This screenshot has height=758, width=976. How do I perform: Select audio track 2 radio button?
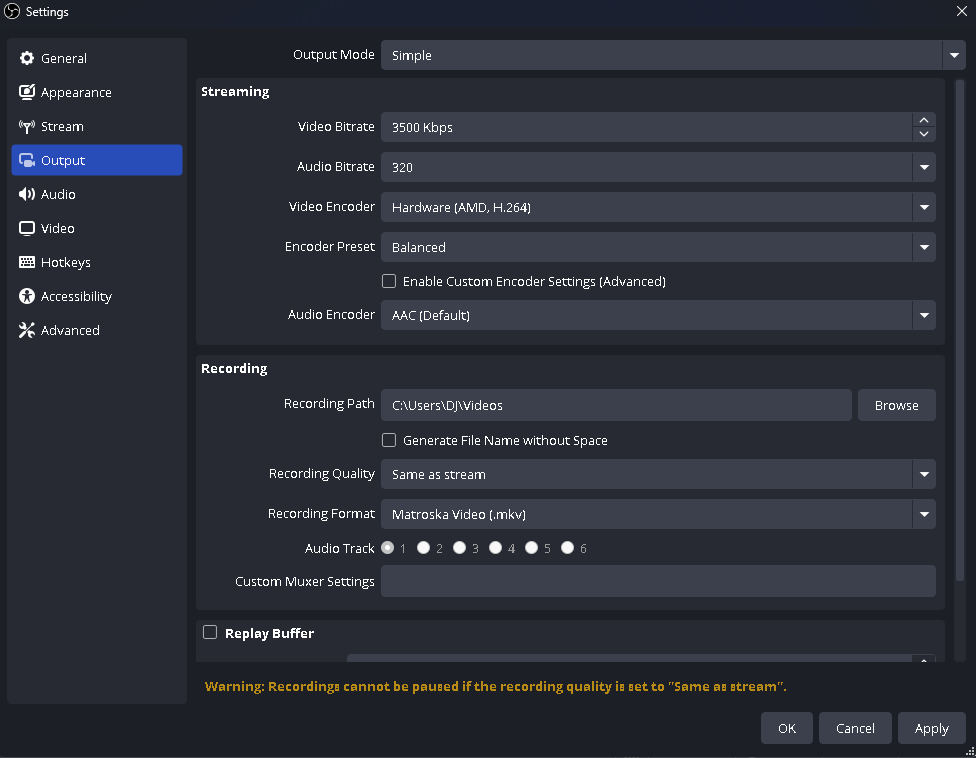pos(423,548)
